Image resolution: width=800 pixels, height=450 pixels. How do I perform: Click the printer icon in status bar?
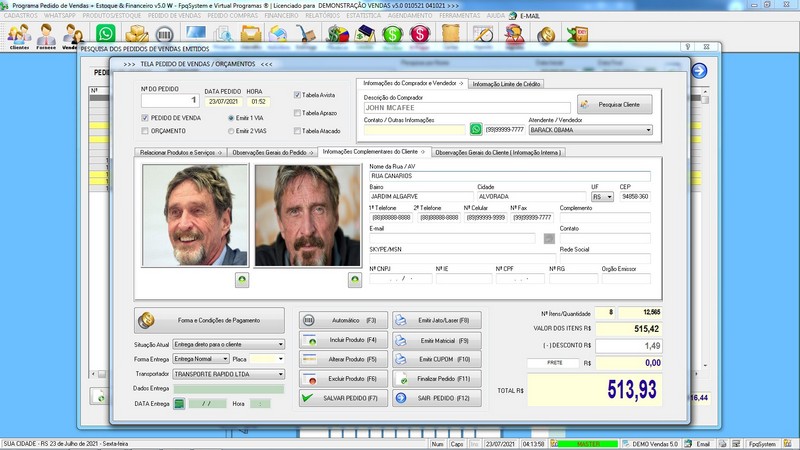pos(723,444)
